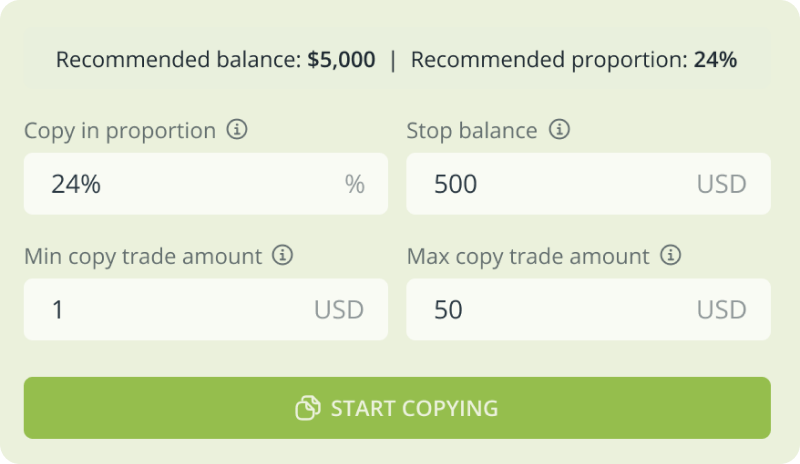Click info icon next to Min copy trade amount

pos(283,255)
